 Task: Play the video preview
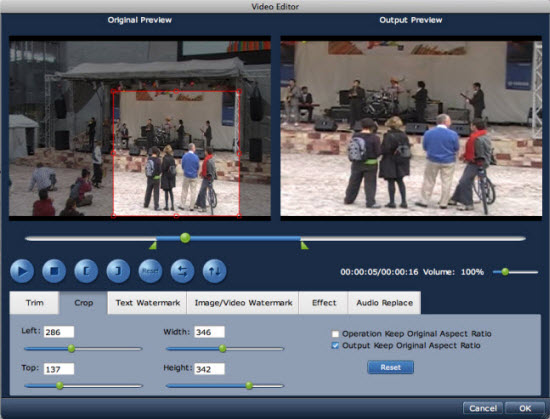pos(22,271)
